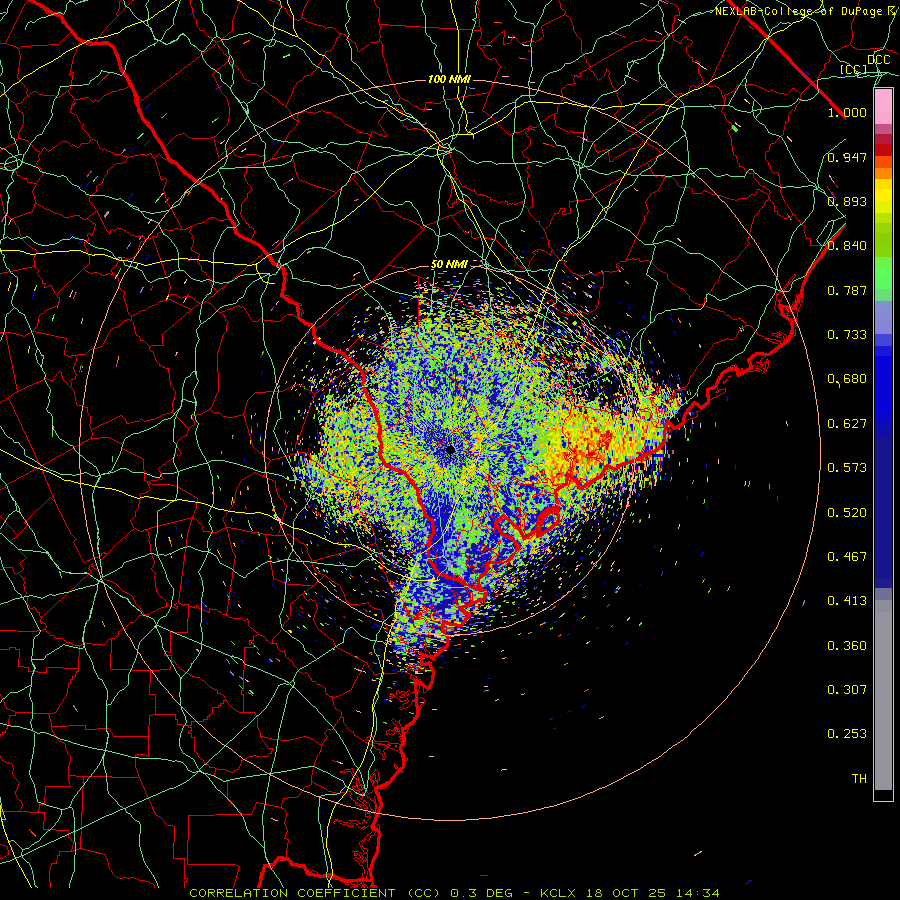Click the 0.413 value on the color scale
The image size is (900, 900).
(847, 601)
